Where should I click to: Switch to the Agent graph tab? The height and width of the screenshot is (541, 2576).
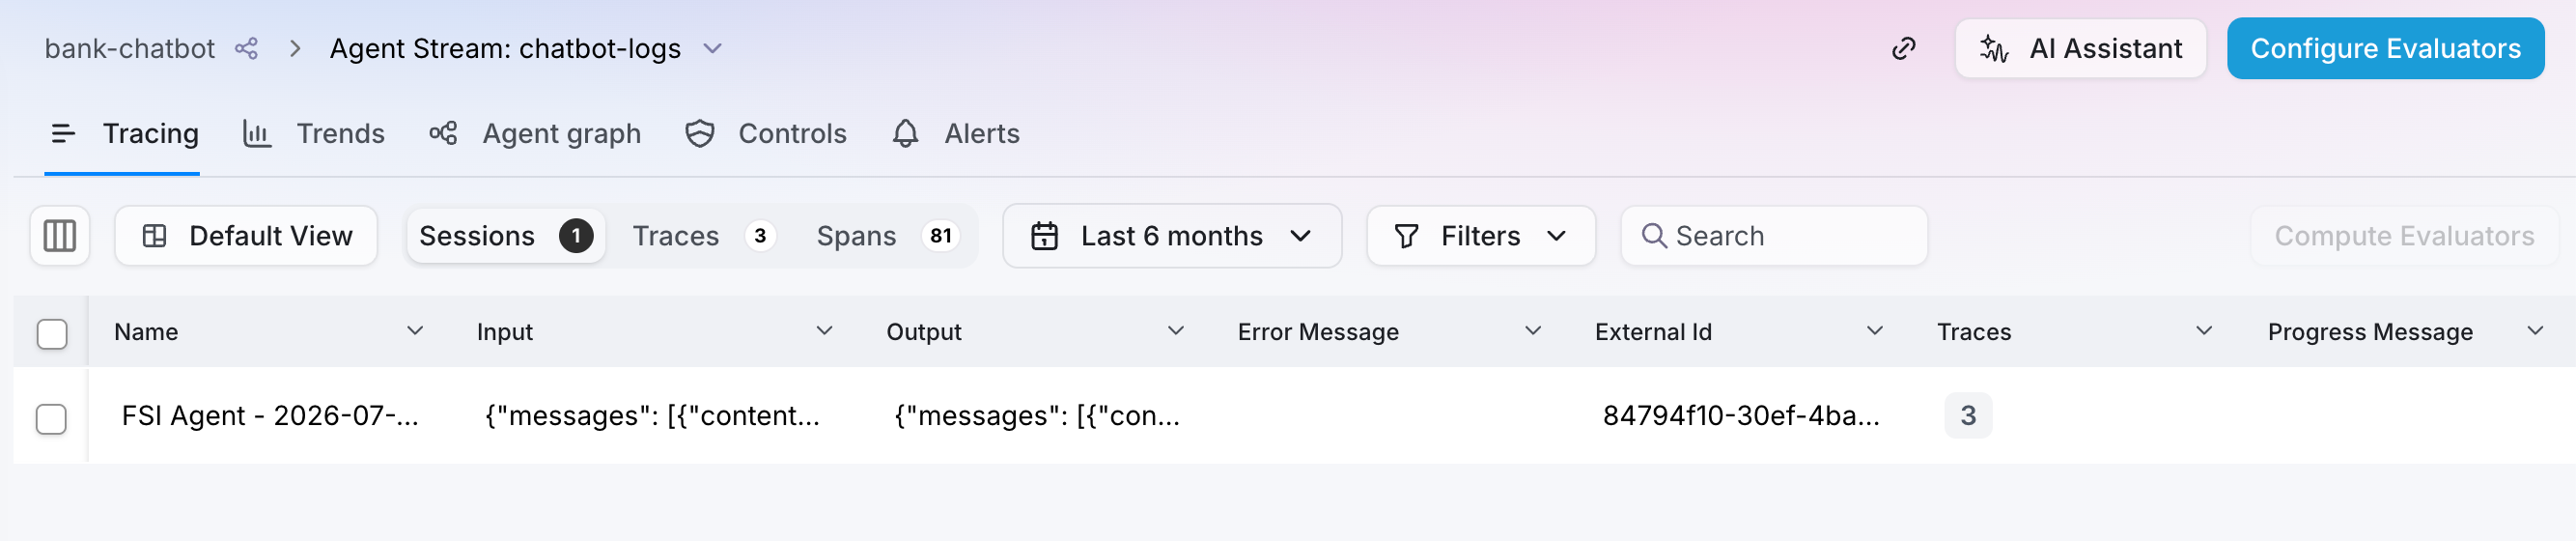535,133
